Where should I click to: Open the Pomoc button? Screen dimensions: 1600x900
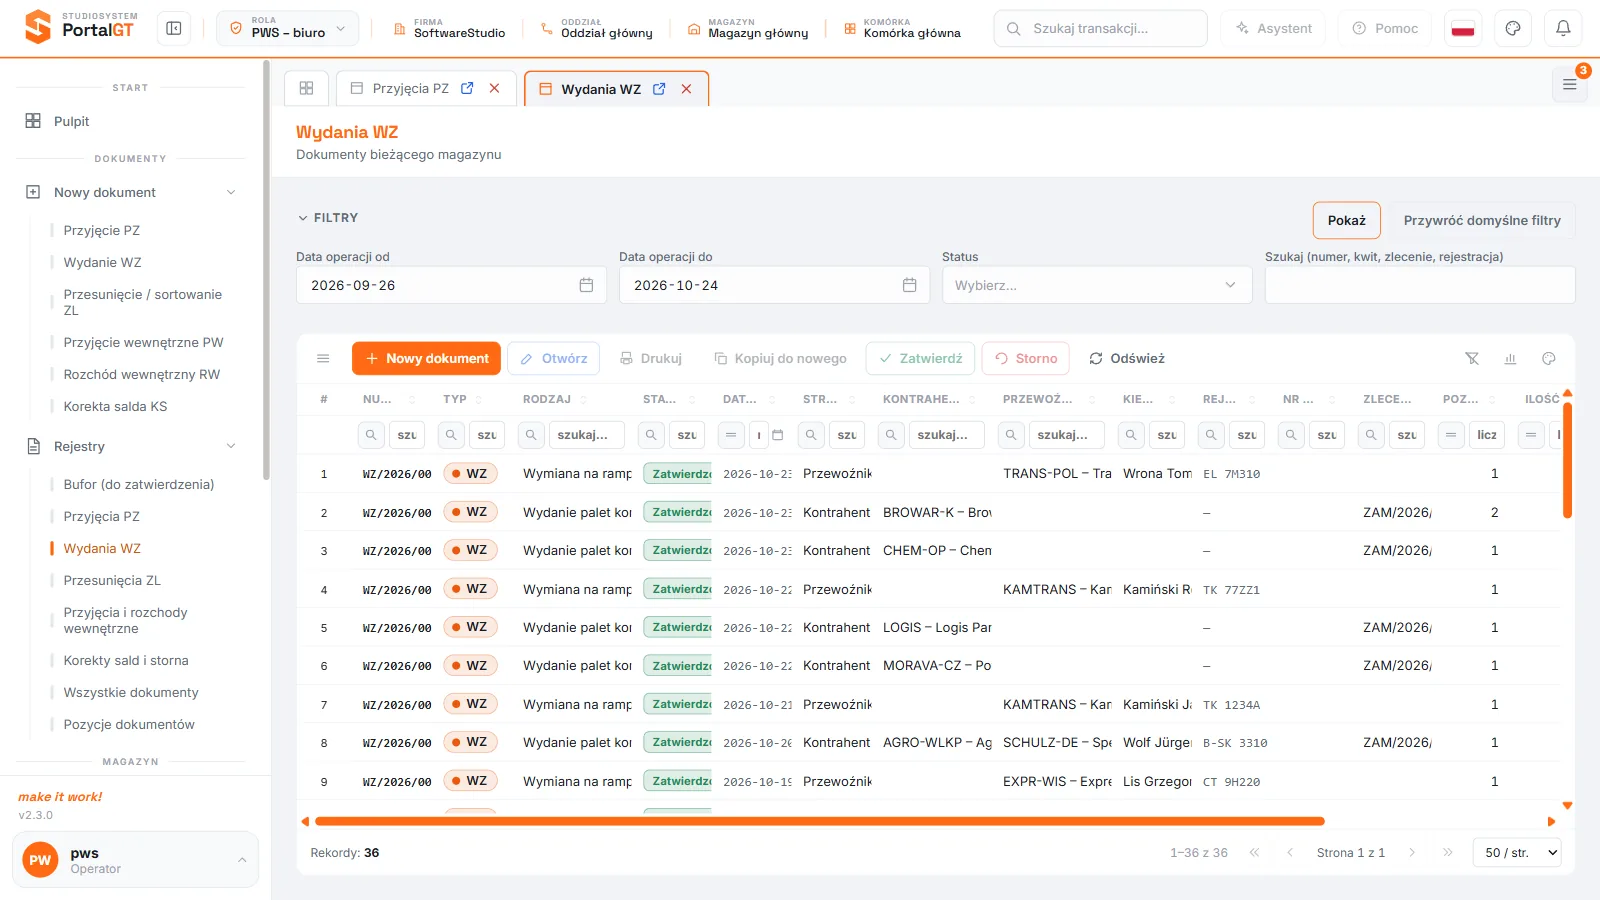tap(1385, 29)
